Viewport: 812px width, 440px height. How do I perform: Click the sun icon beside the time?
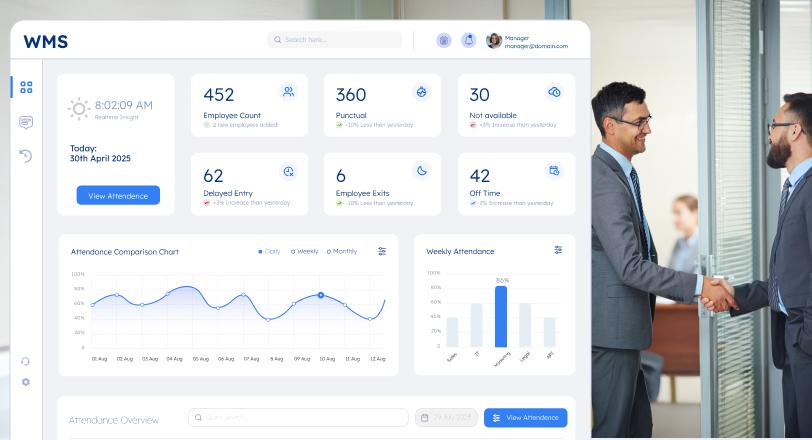click(x=79, y=108)
